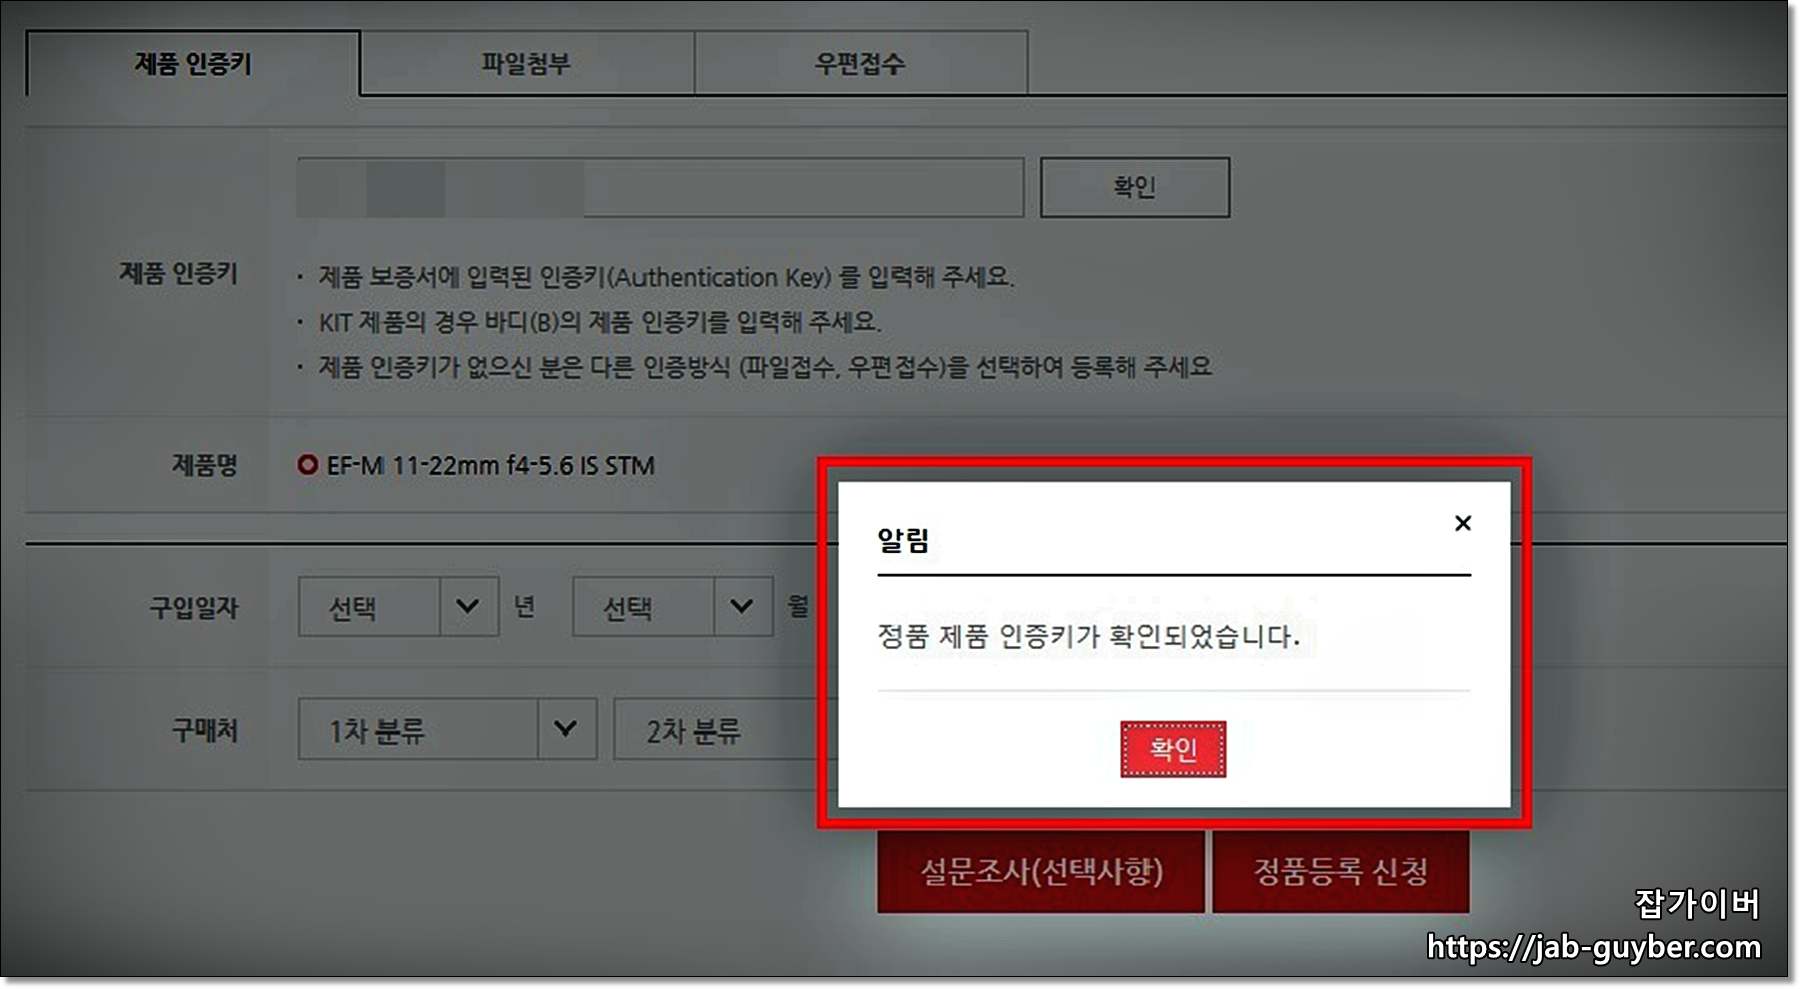
Task: Click the 제품명 label
Action: coord(205,465)
